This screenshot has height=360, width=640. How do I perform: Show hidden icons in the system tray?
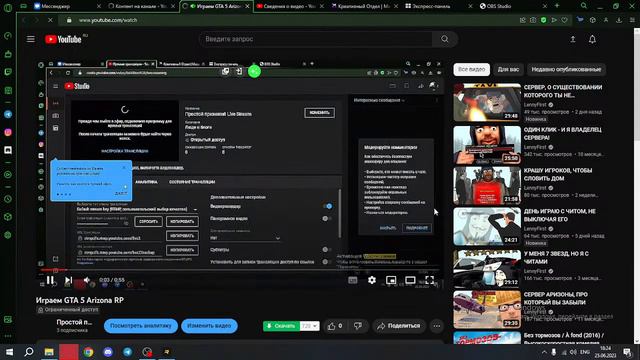[544, 352]
